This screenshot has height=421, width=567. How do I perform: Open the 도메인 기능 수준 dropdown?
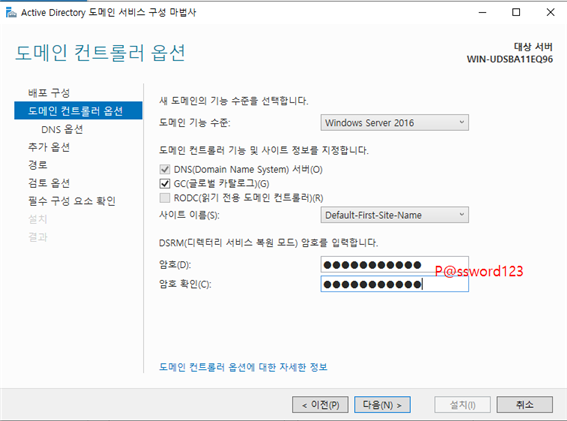395,123
